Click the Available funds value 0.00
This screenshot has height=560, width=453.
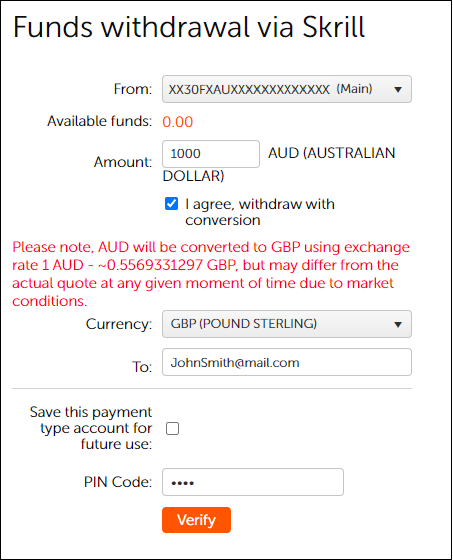coord(178,122)
